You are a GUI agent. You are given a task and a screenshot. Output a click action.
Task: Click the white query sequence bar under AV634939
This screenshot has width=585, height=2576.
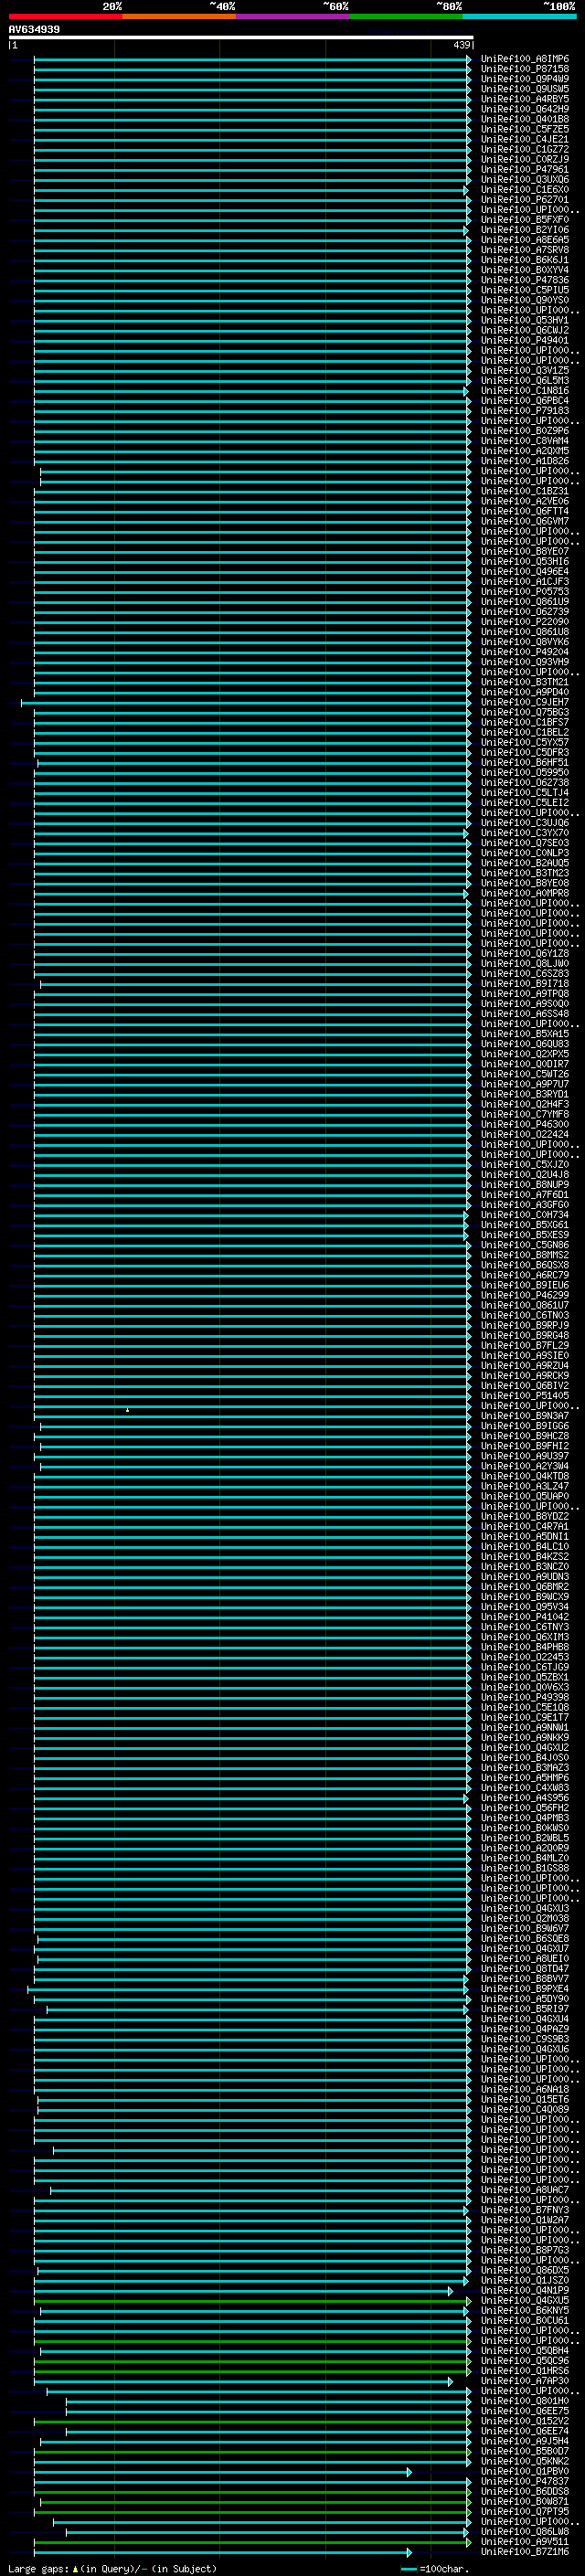tap(241, 37)
